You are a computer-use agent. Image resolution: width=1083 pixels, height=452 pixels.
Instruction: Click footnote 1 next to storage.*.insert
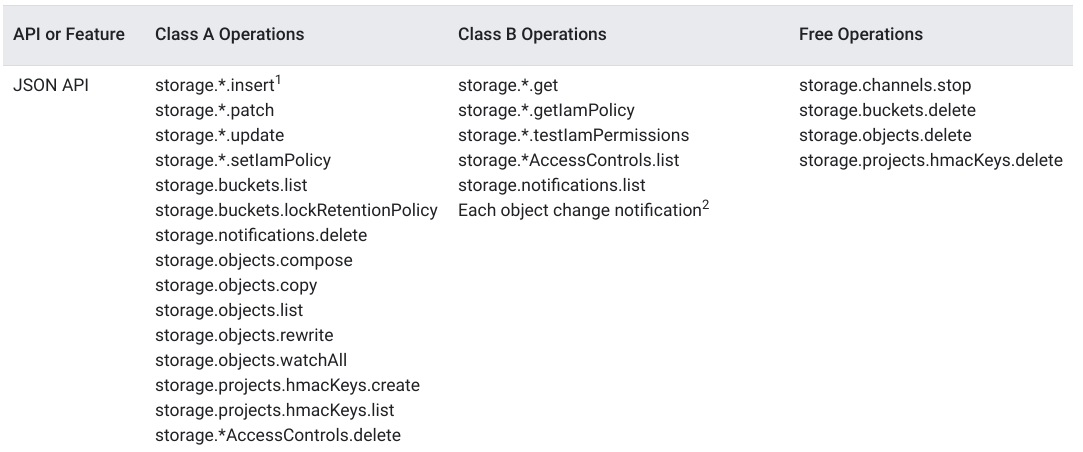pyautogui.click(x=279, y=80)
